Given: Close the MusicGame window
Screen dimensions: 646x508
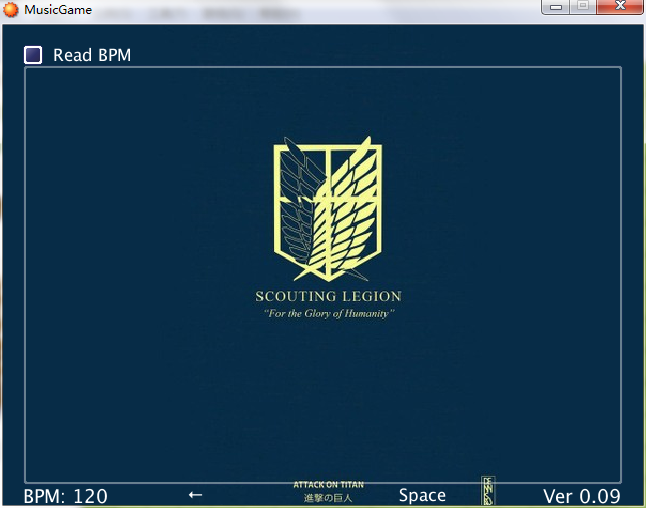Looking at the screenshot, I should tap(620, 6).
